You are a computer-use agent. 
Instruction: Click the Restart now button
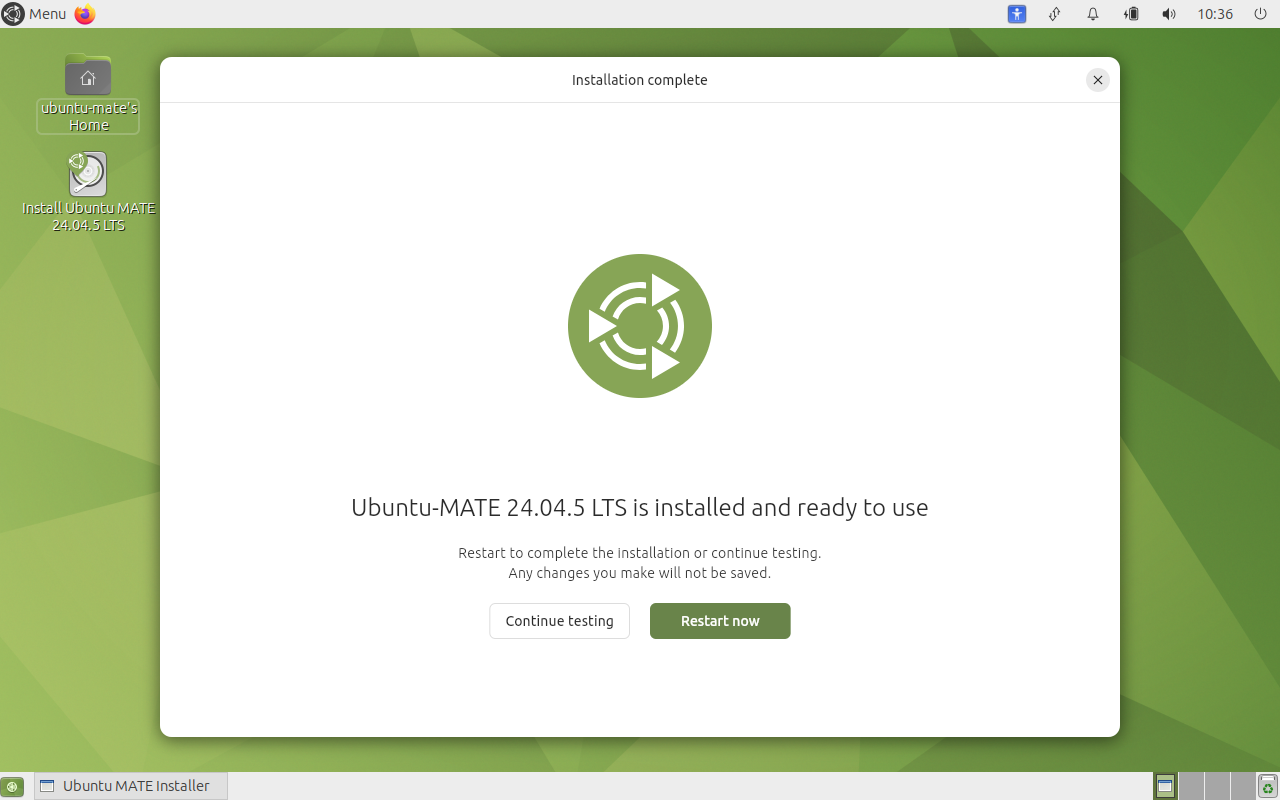(x=720, y=621)
